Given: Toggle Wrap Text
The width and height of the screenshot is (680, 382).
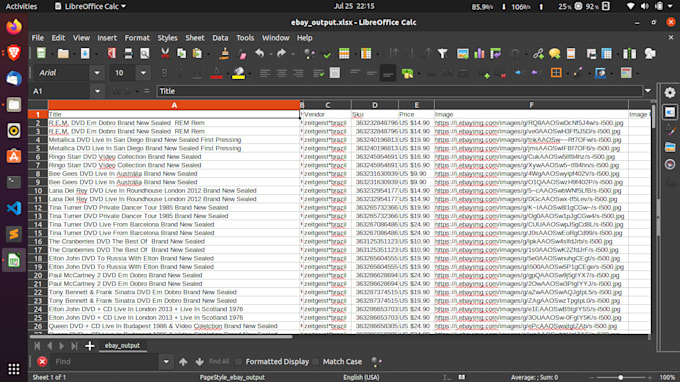Looking at the screenshot, I should click(x=319, y=73).
